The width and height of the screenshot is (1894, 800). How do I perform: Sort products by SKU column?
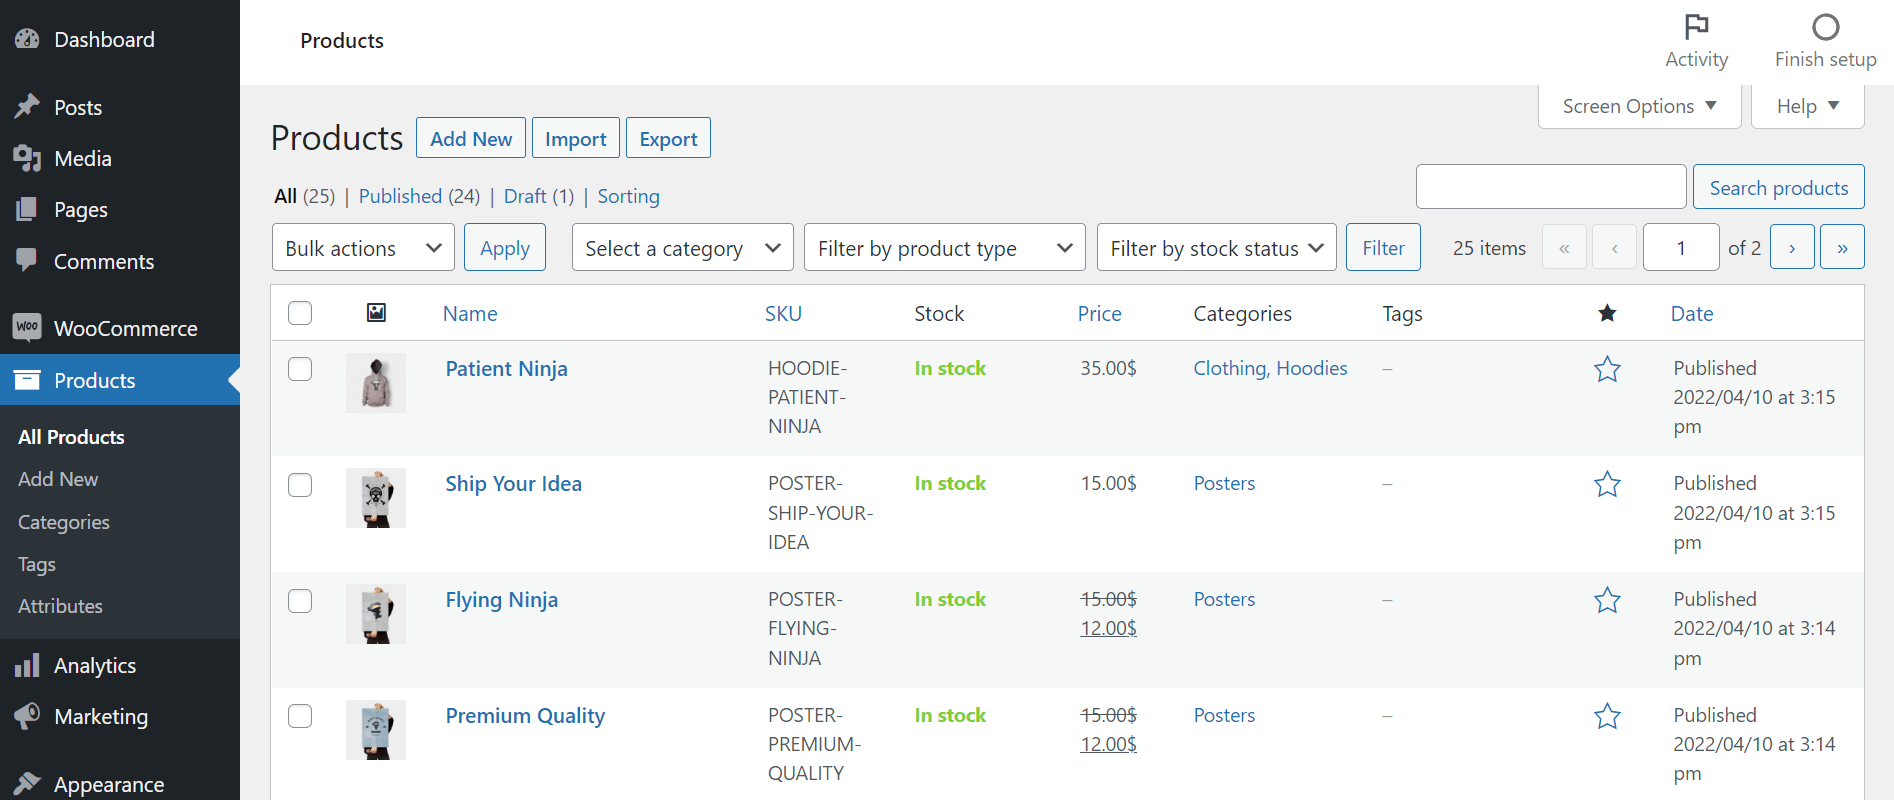pyautogui.click(x=783, y=313)
